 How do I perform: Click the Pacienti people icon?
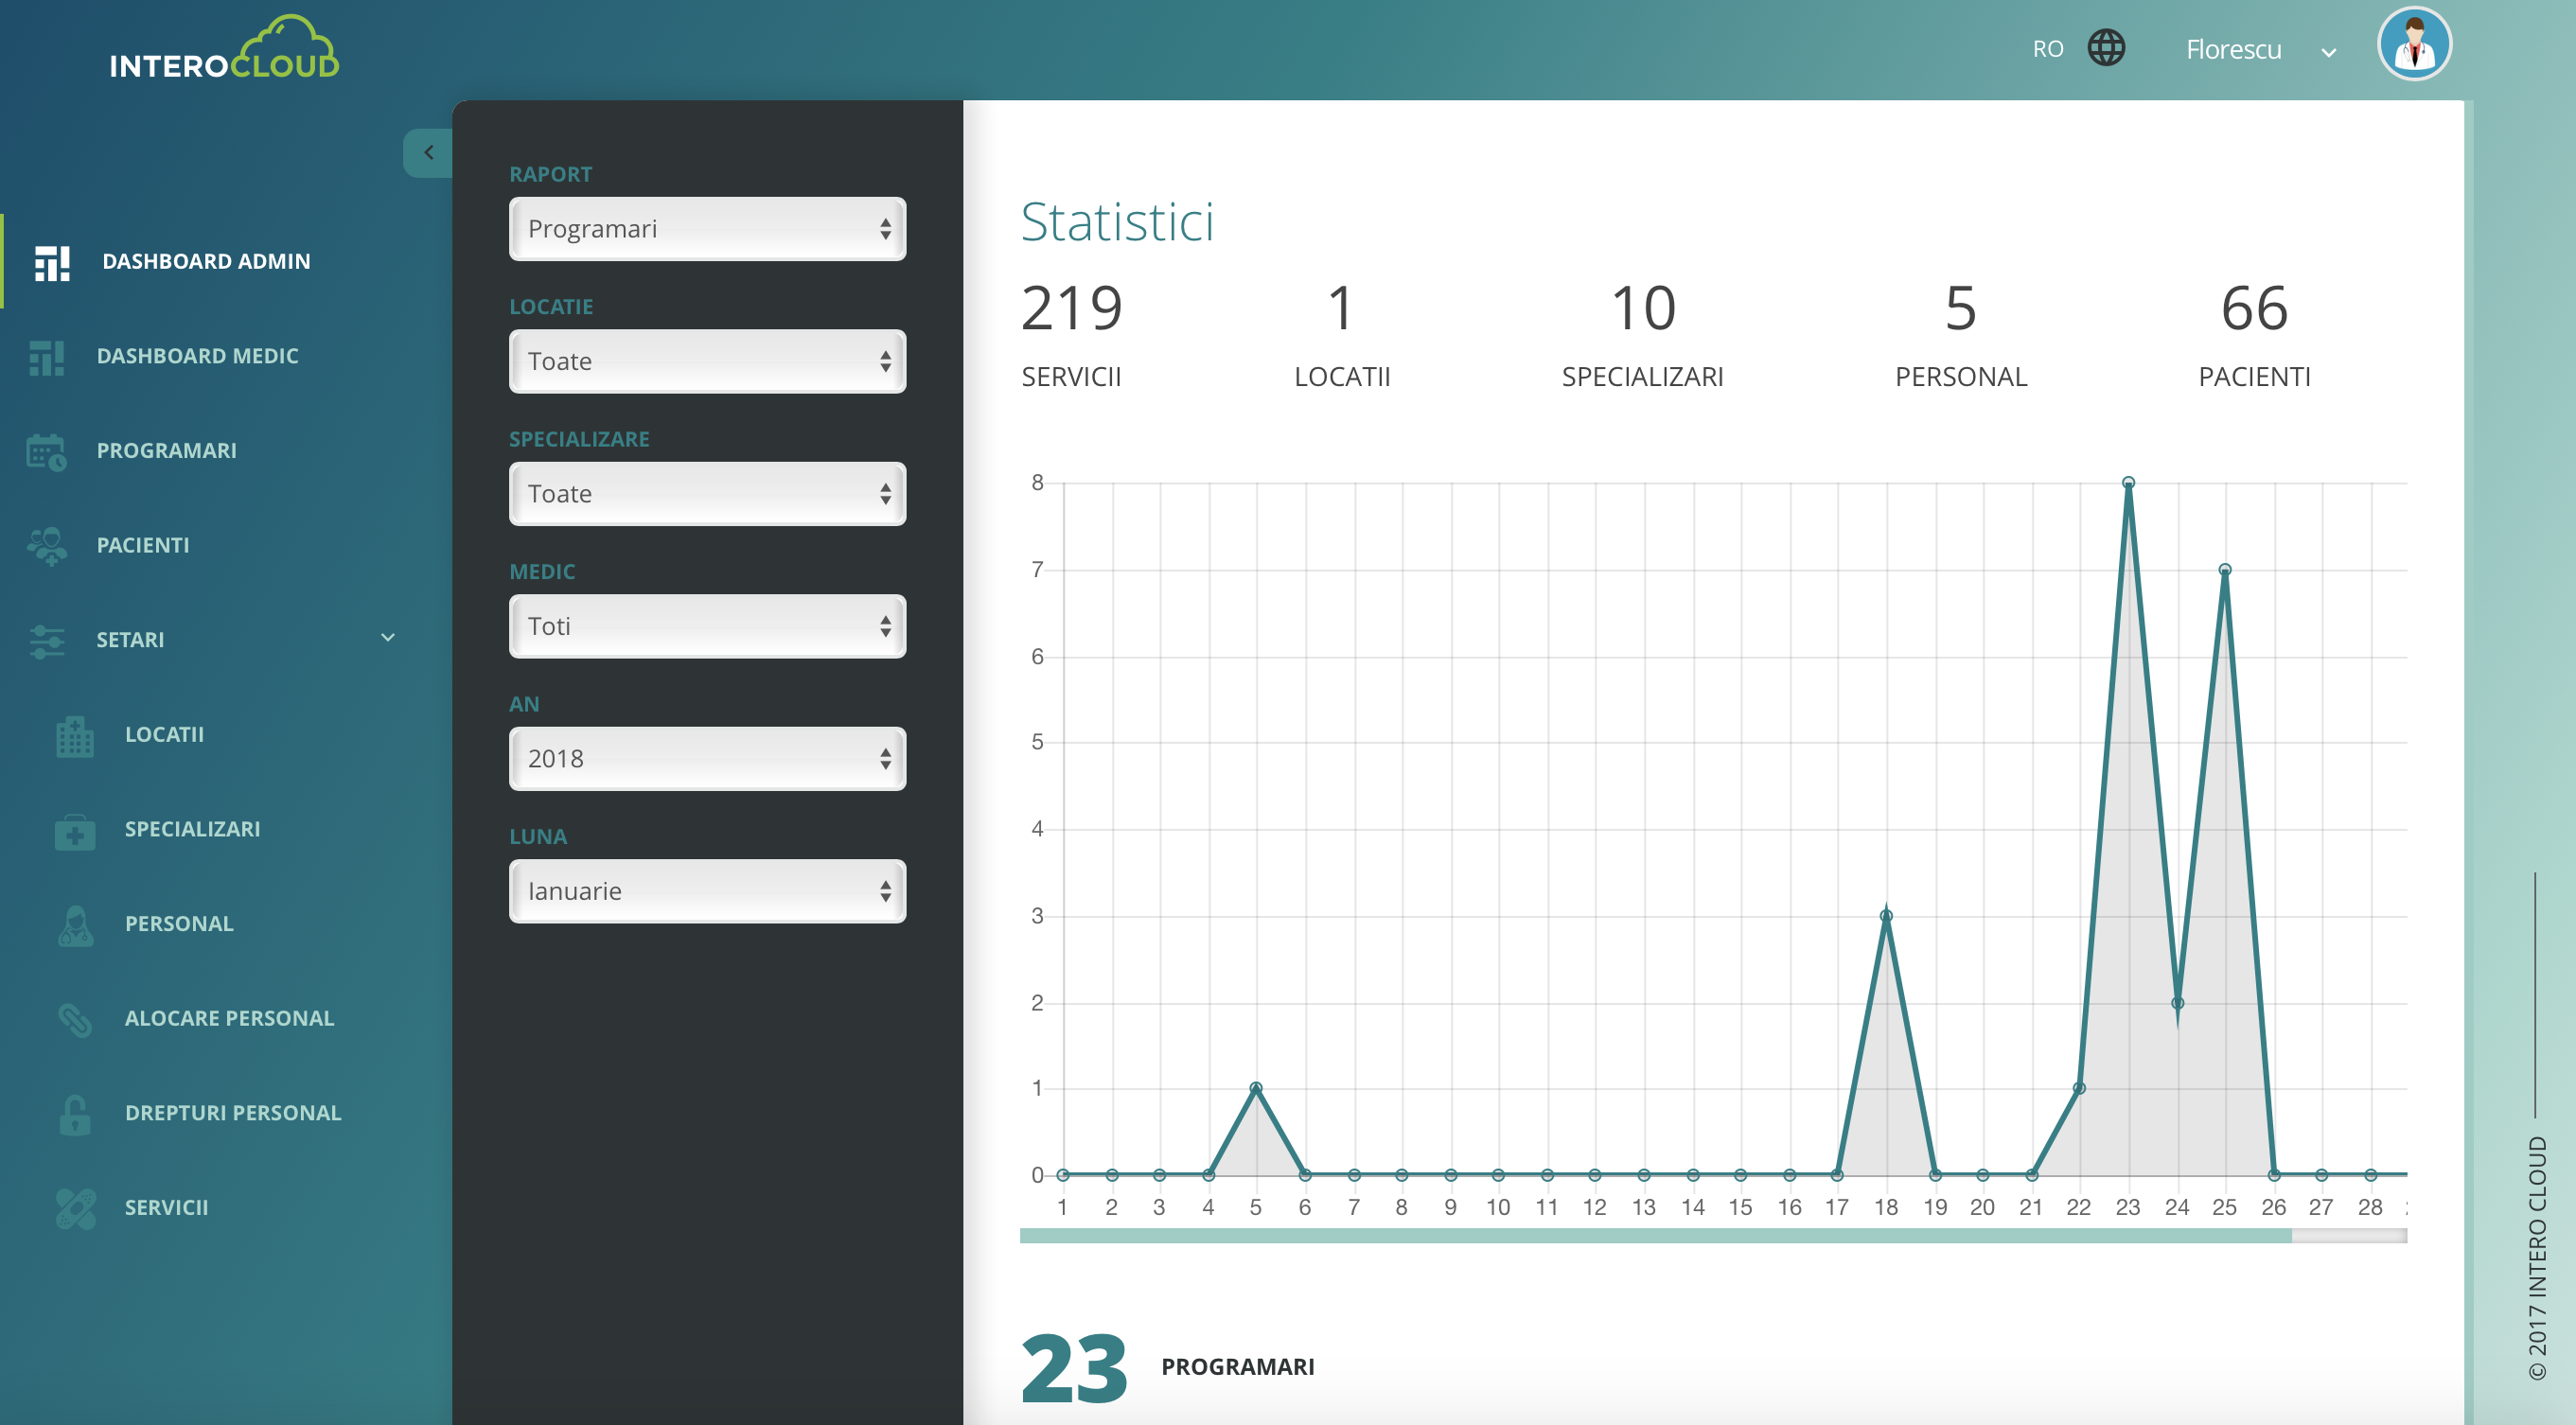point(46,546)
